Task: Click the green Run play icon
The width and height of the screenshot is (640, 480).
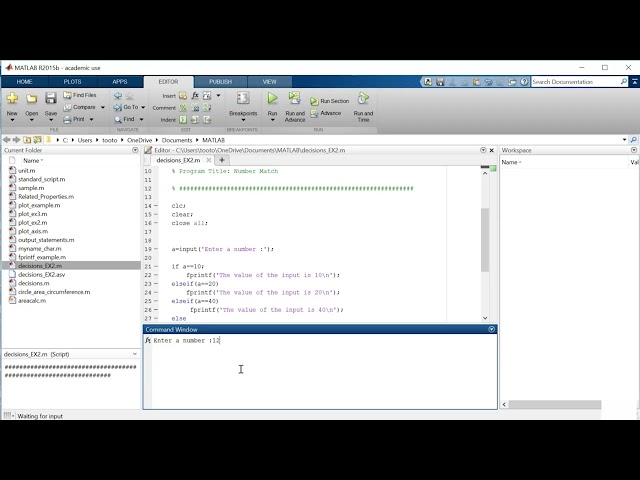Action: [272, 98]
